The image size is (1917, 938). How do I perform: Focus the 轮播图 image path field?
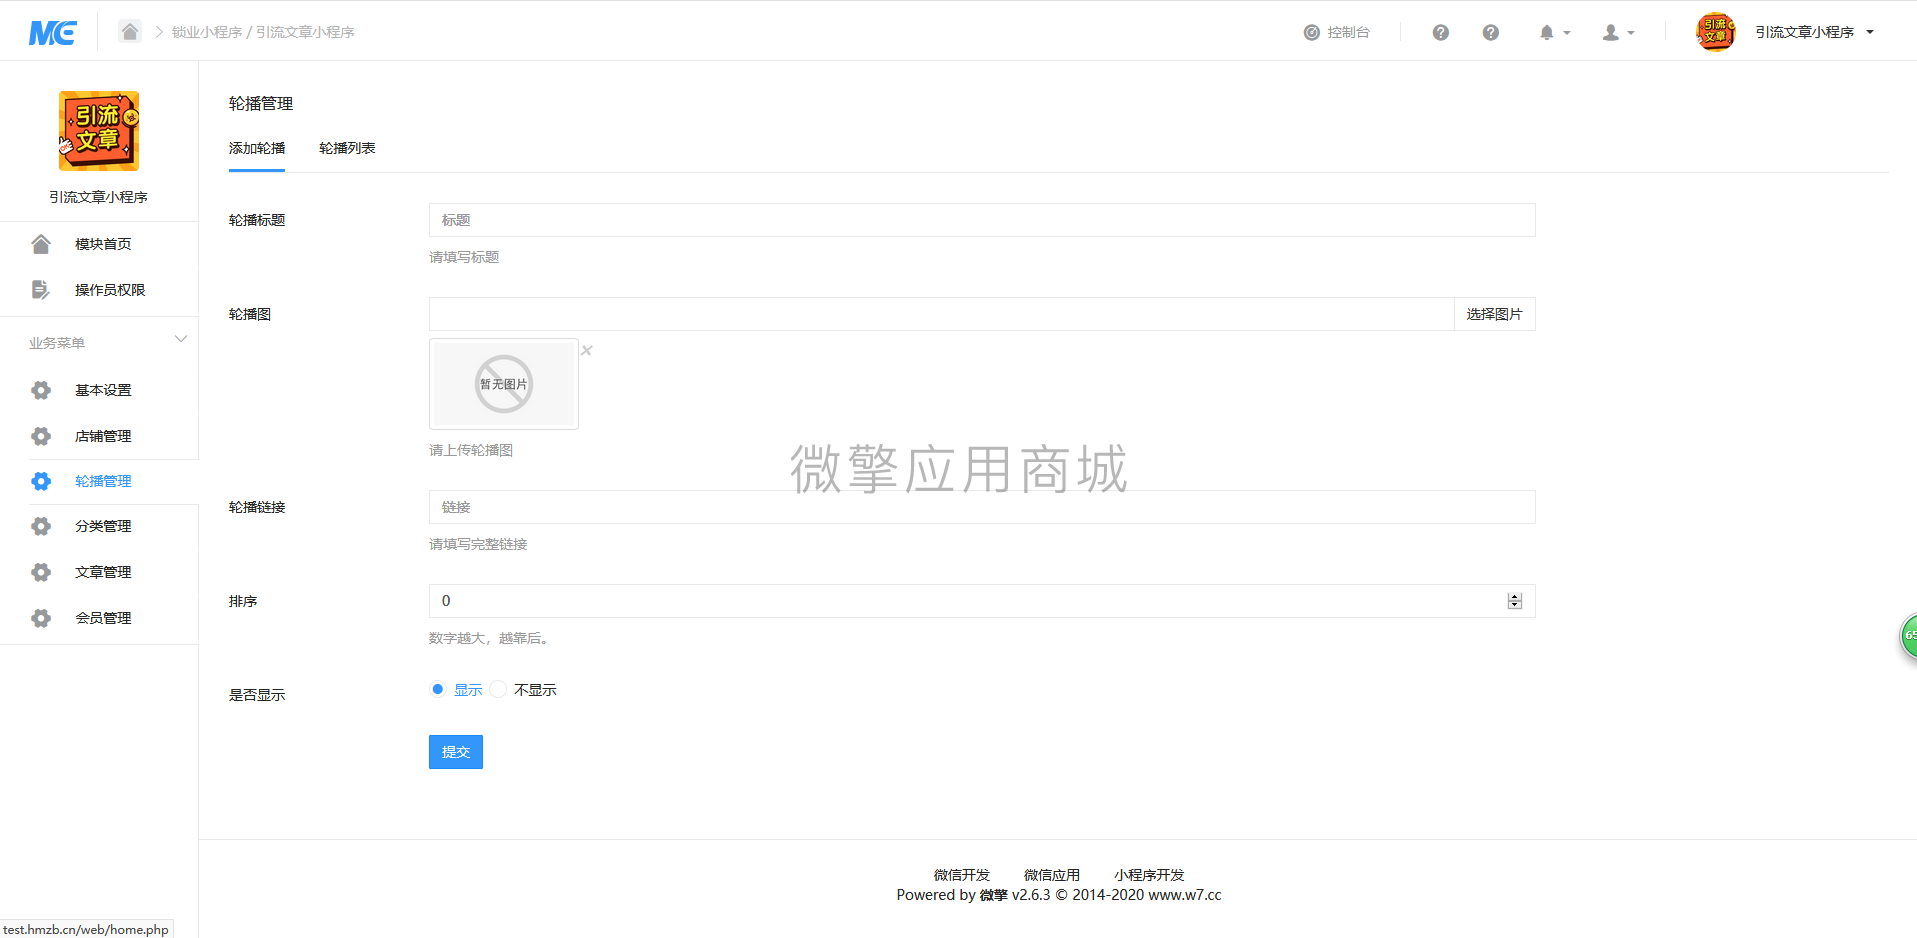click(941, 314)
